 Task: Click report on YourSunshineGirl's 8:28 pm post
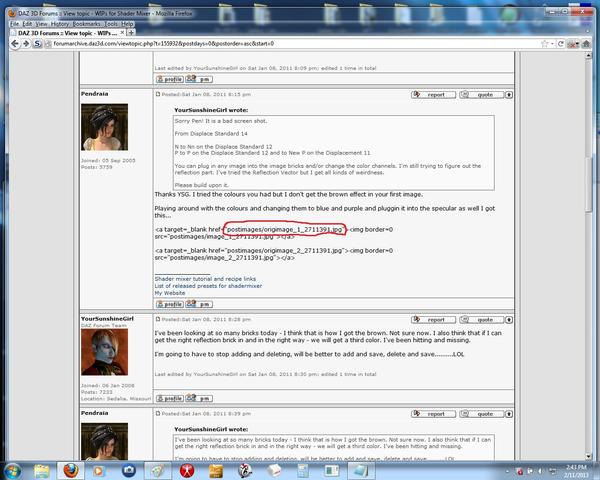(433, 320)
